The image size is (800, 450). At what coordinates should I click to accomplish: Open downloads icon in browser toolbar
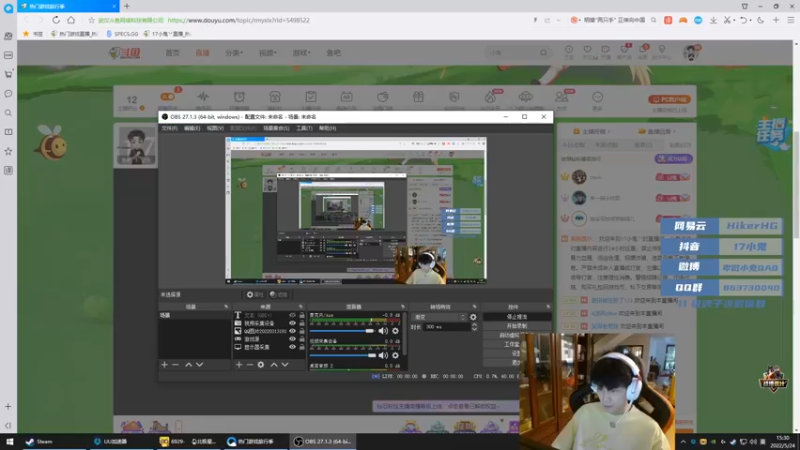click(x=713, y=20)
